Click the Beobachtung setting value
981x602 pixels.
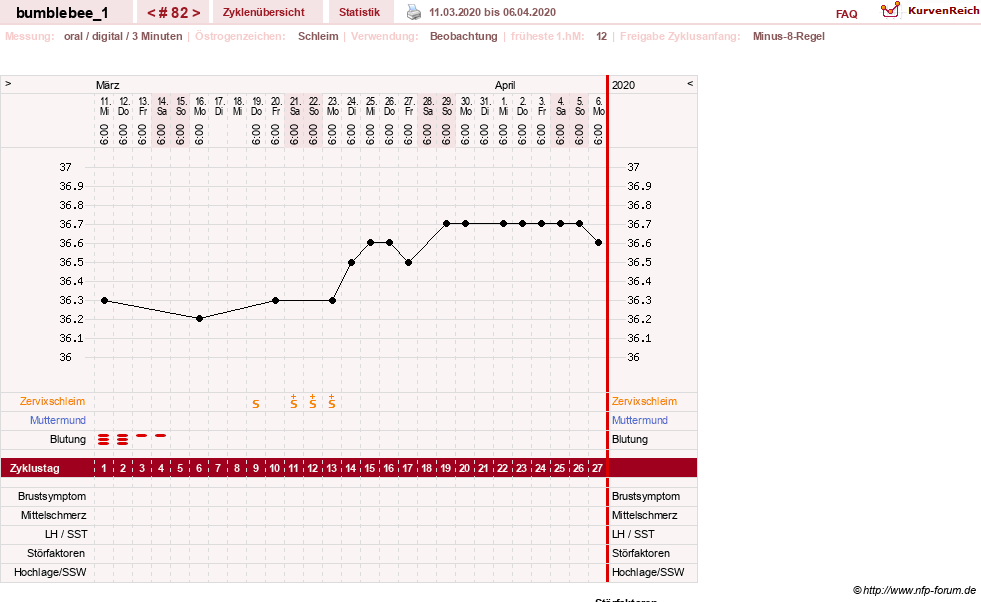coord(464,36)
